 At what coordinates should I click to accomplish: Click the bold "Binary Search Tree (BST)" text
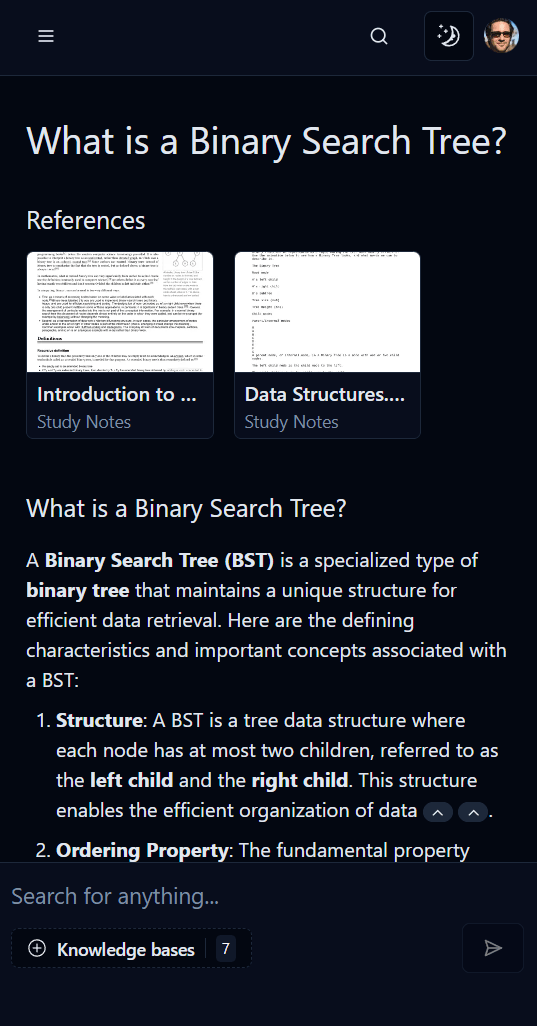click(x=160, y=561)
